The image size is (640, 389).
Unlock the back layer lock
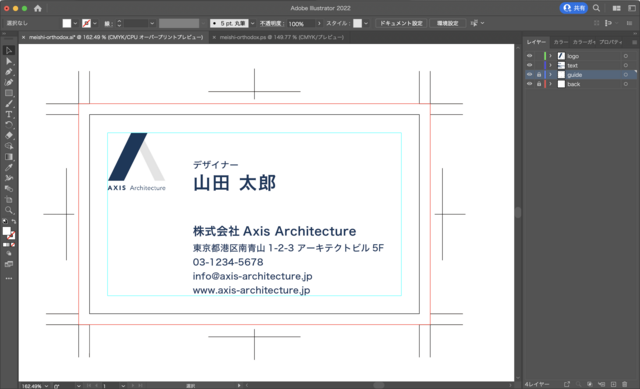click(539, 84)
